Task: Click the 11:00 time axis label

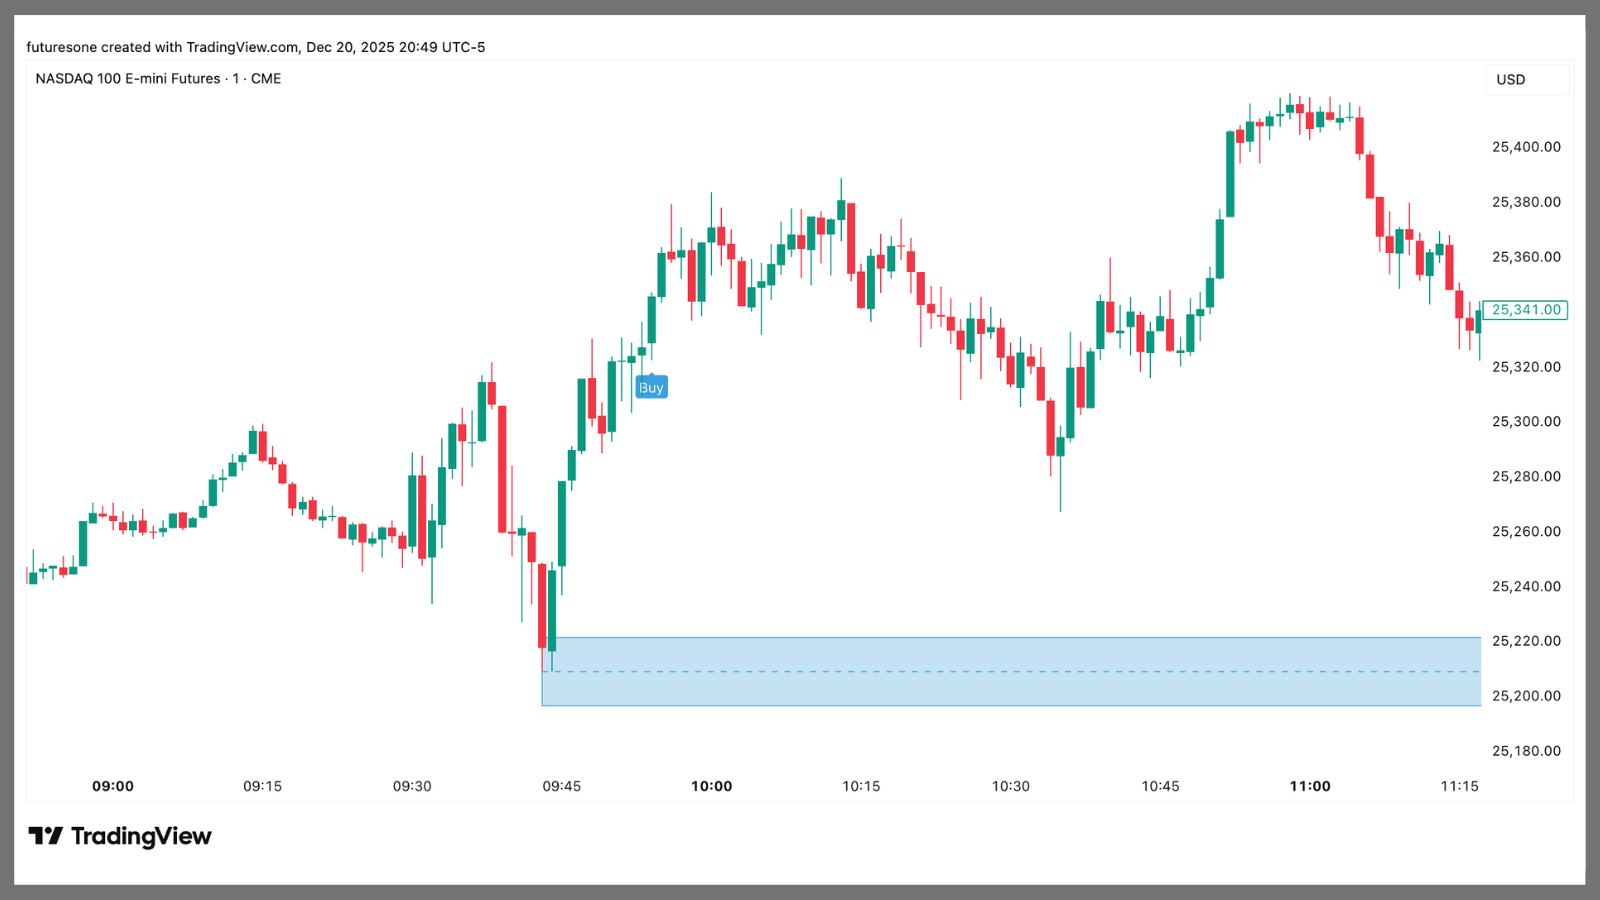Action: 1310,786
